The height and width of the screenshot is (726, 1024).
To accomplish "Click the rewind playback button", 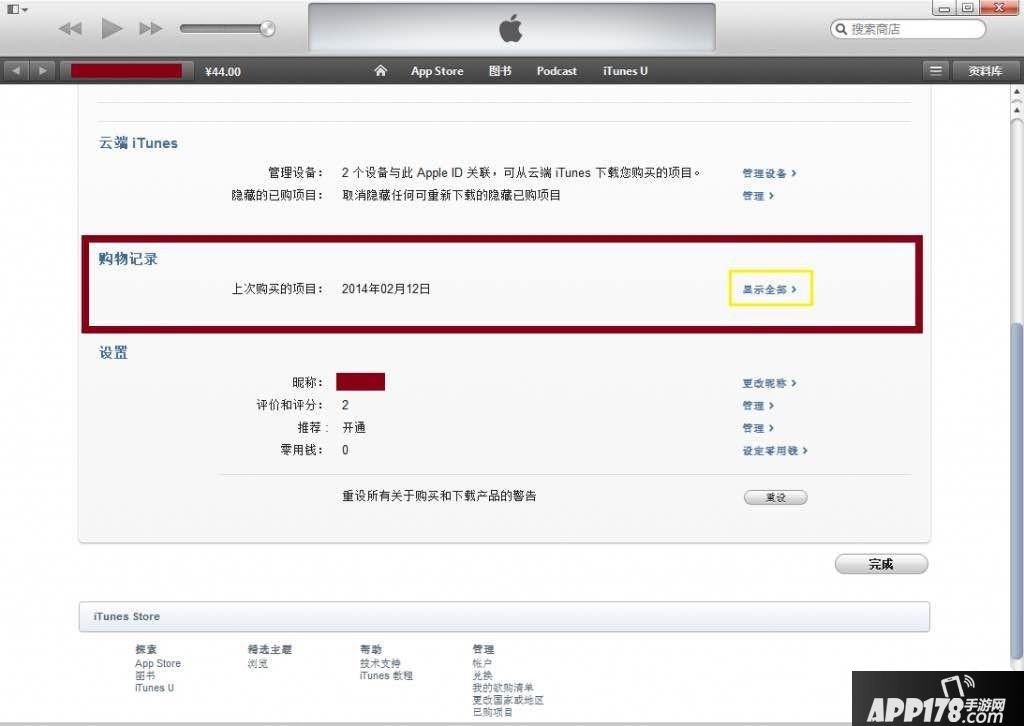I will (x=70, y=29).
